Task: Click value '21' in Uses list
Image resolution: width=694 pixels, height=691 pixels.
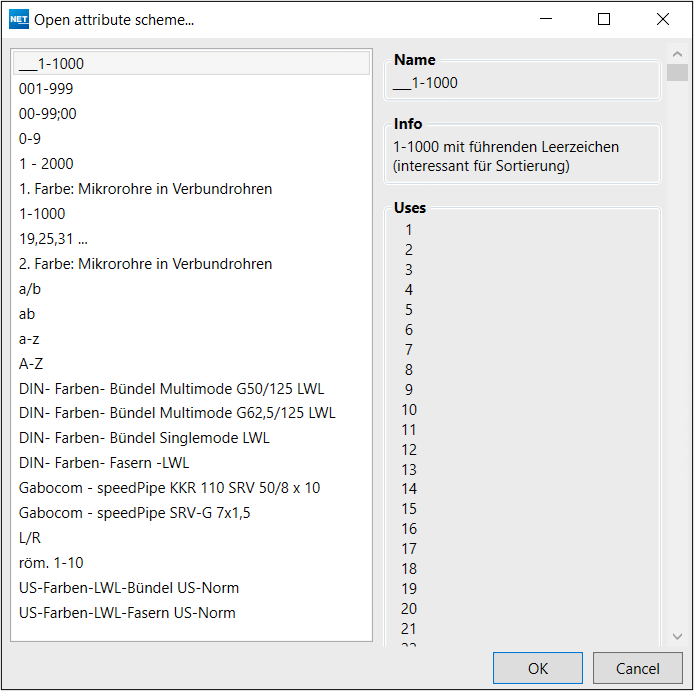Action: (x=409, y=629)
